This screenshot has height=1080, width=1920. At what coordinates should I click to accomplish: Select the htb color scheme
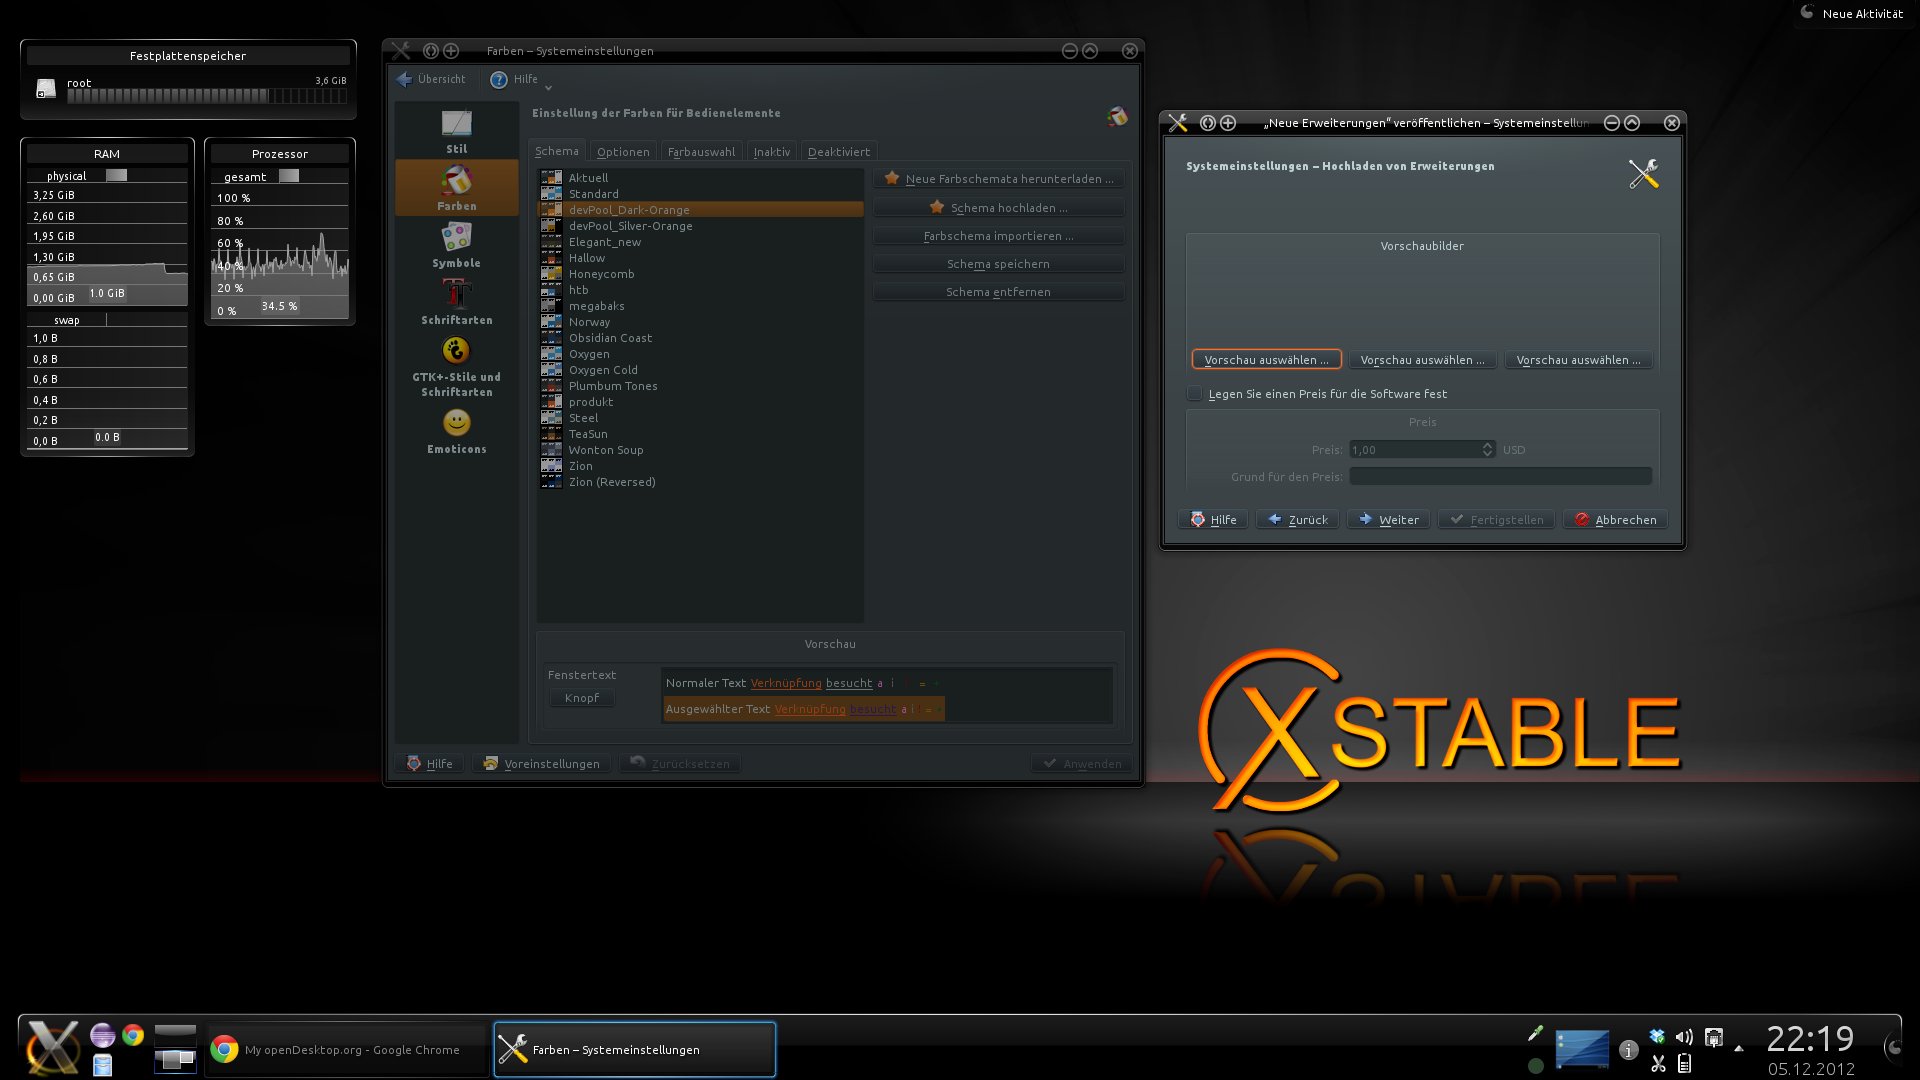click(x=700, y=290)
